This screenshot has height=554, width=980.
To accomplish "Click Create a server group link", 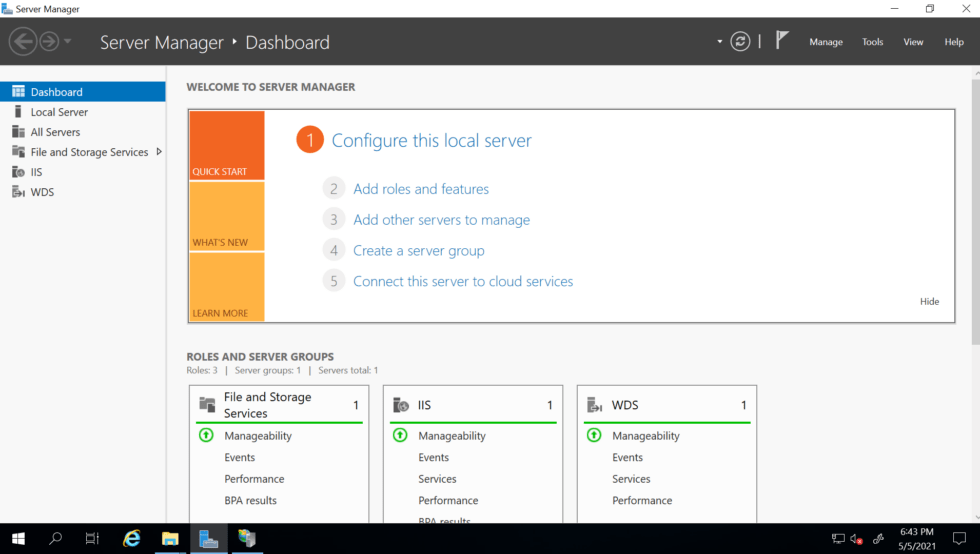I will click(x=419, y=251).
